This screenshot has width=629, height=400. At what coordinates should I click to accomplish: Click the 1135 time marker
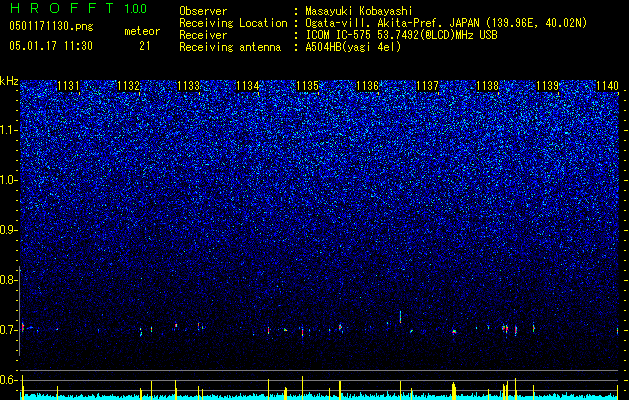point(308,86)
